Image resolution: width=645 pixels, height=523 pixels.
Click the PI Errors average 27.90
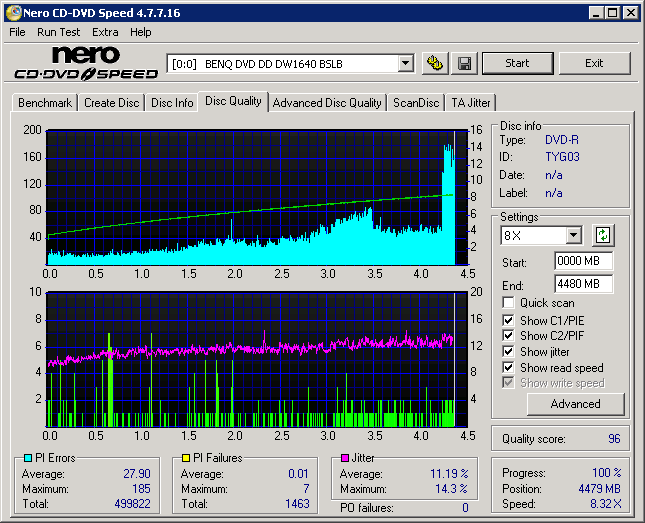pos(137,474)
